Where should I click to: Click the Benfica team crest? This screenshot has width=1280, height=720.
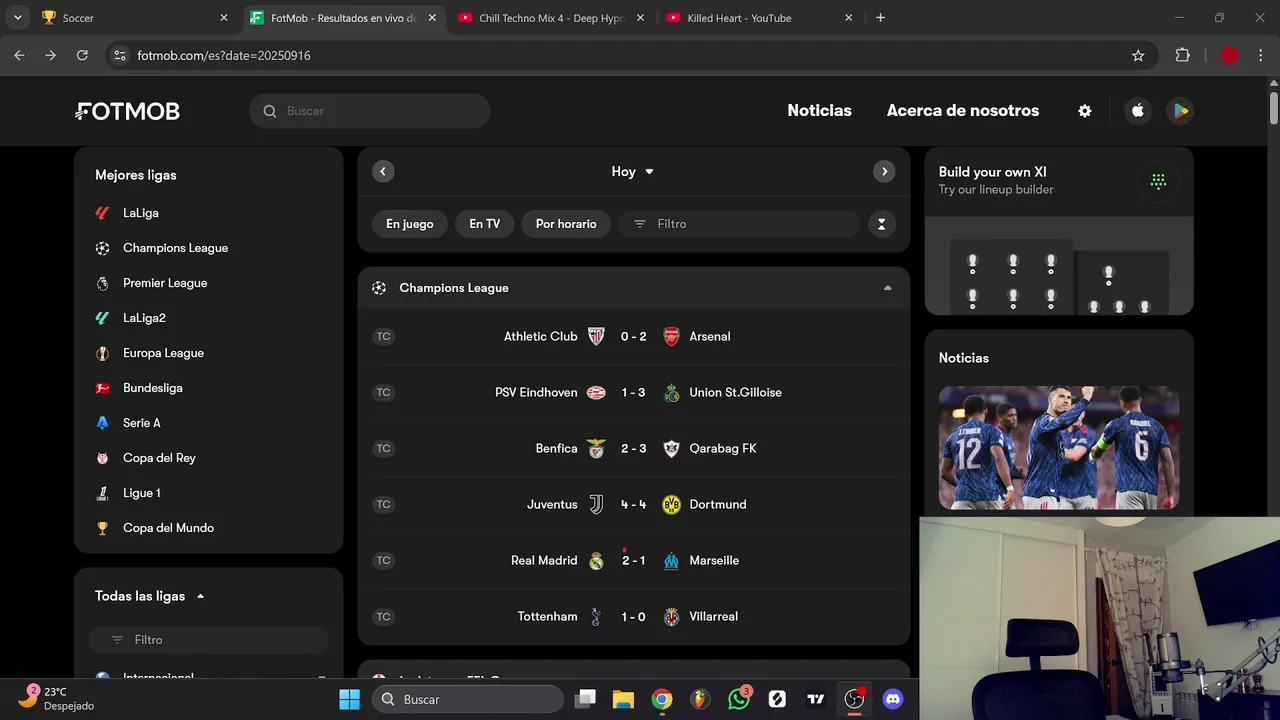click(596, 448)
